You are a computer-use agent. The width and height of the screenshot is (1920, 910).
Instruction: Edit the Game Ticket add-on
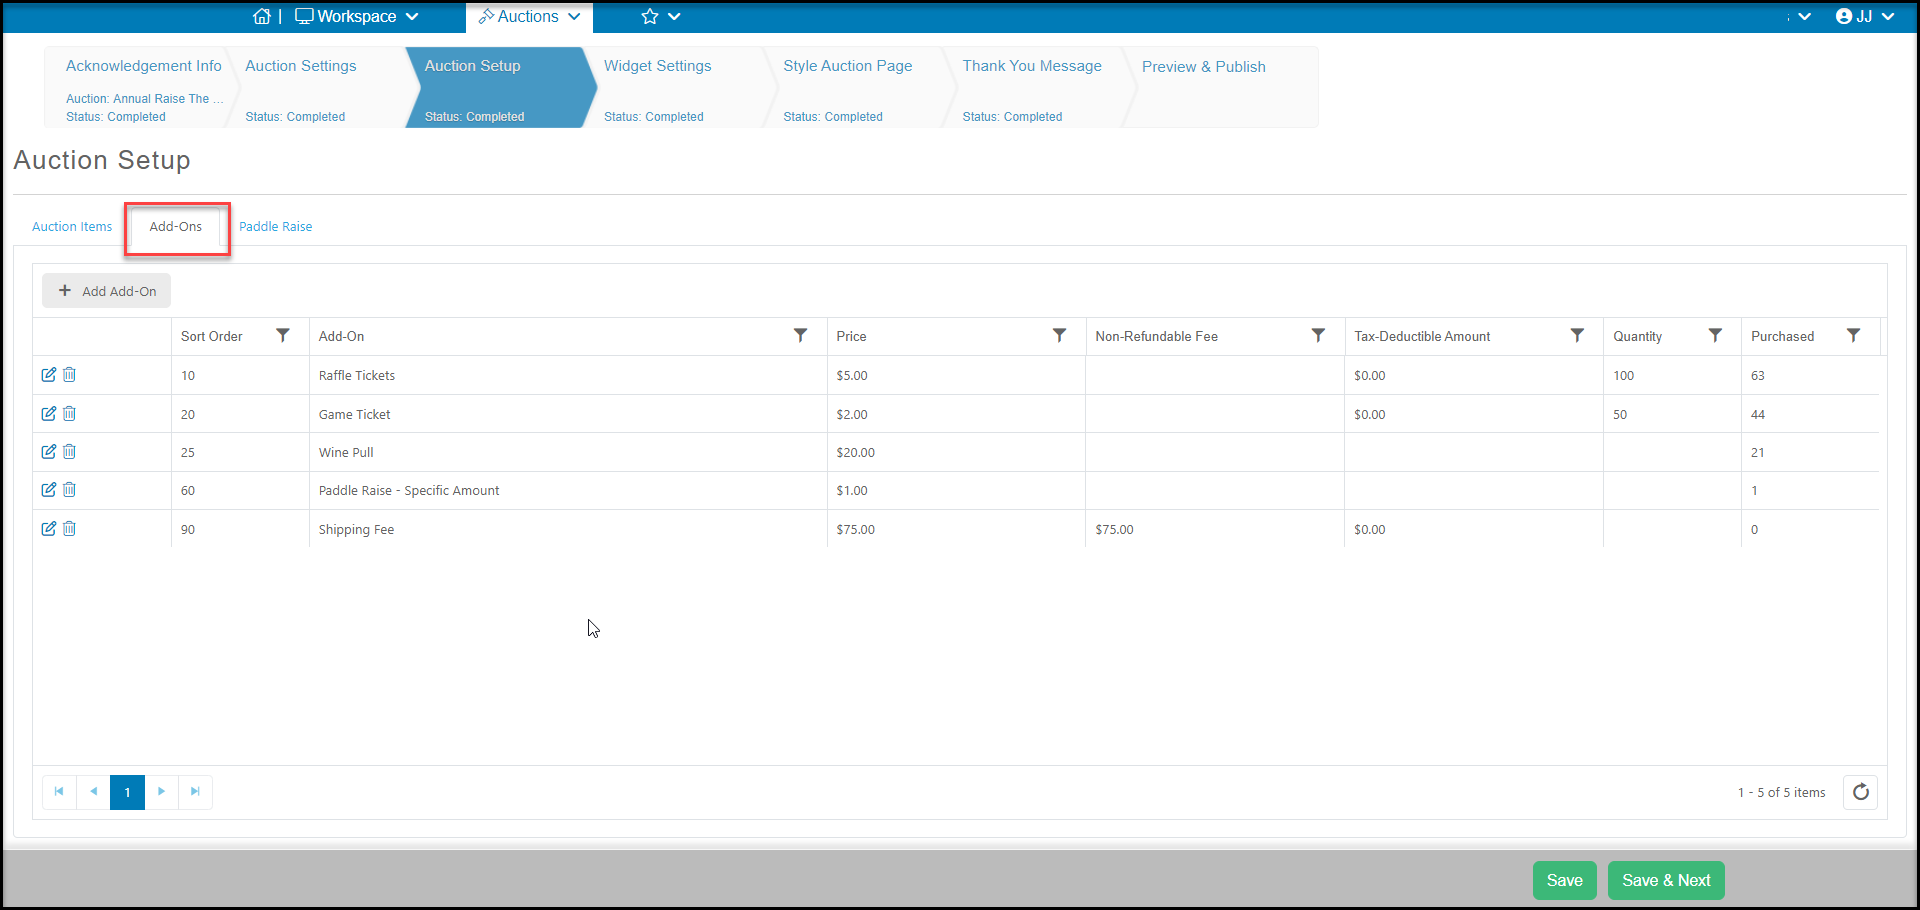(x=48, y=414)
